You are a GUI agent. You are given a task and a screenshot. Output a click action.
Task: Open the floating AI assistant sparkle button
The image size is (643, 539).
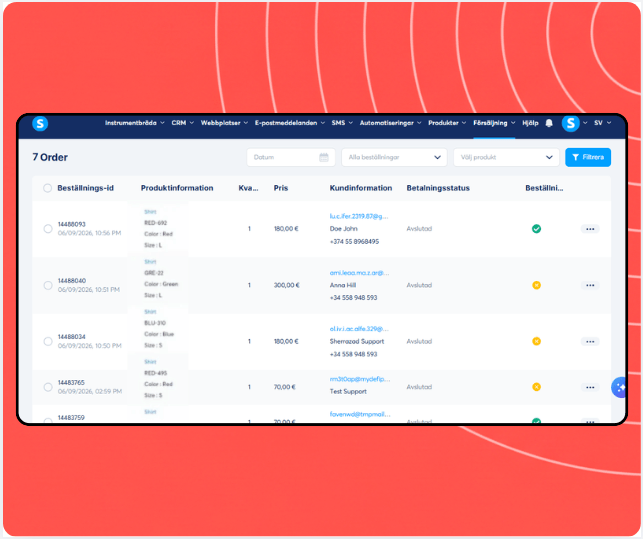point(619,387)
